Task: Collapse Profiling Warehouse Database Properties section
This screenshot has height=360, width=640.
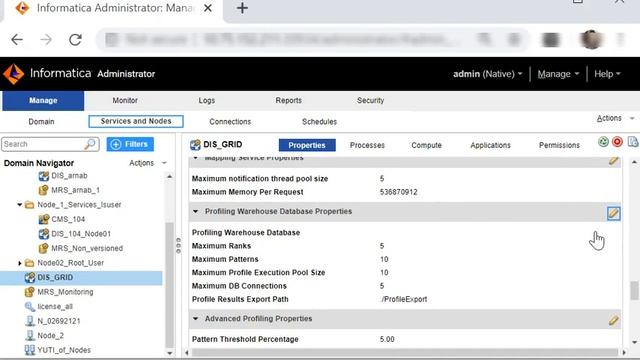Action: (x=196, y=211)
